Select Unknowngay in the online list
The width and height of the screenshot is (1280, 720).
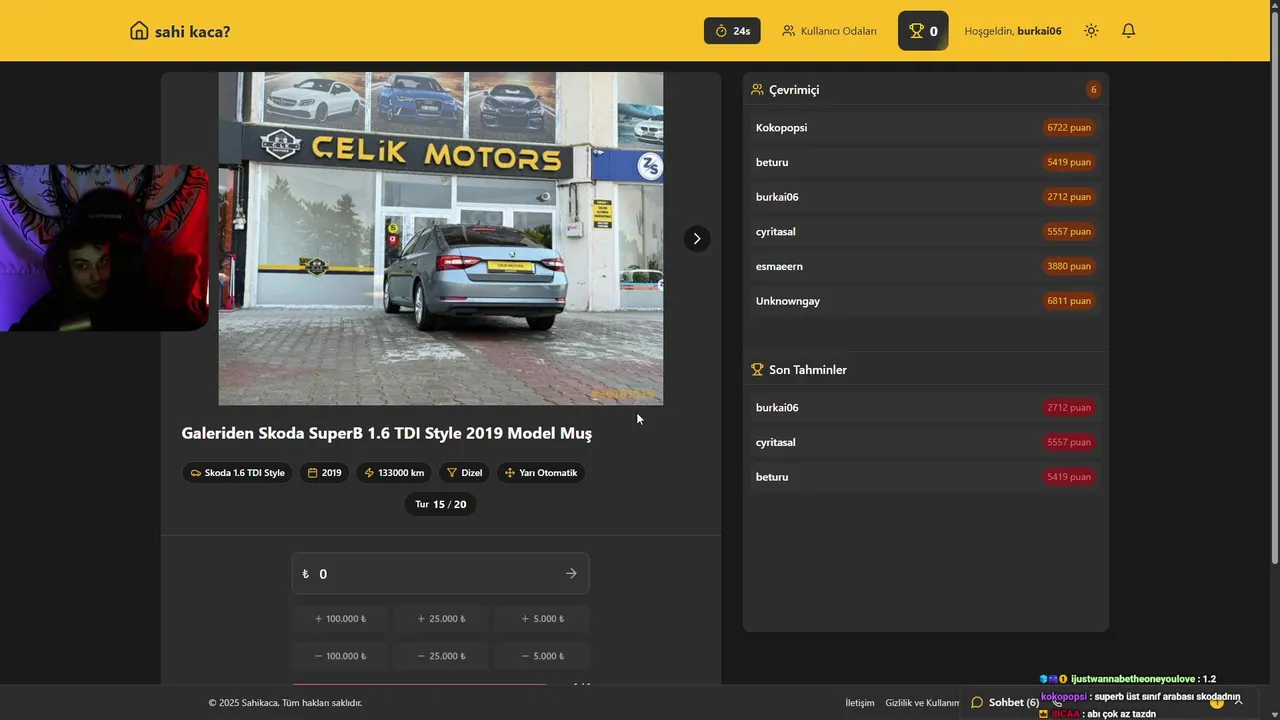point(925,301)
